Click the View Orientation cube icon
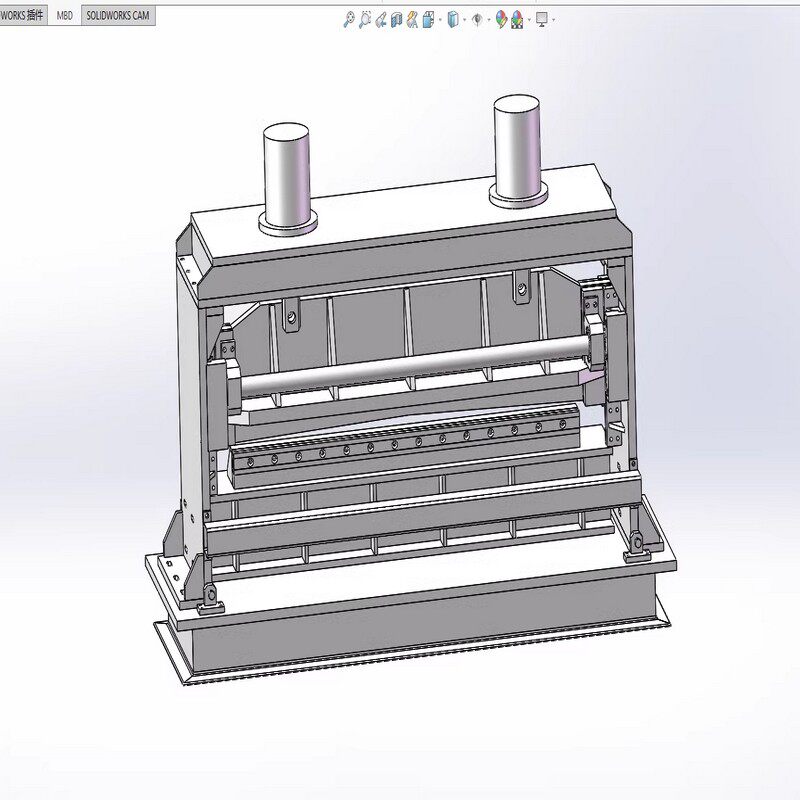800x800 pixels. pyautogui.click(x=428, y=20)
